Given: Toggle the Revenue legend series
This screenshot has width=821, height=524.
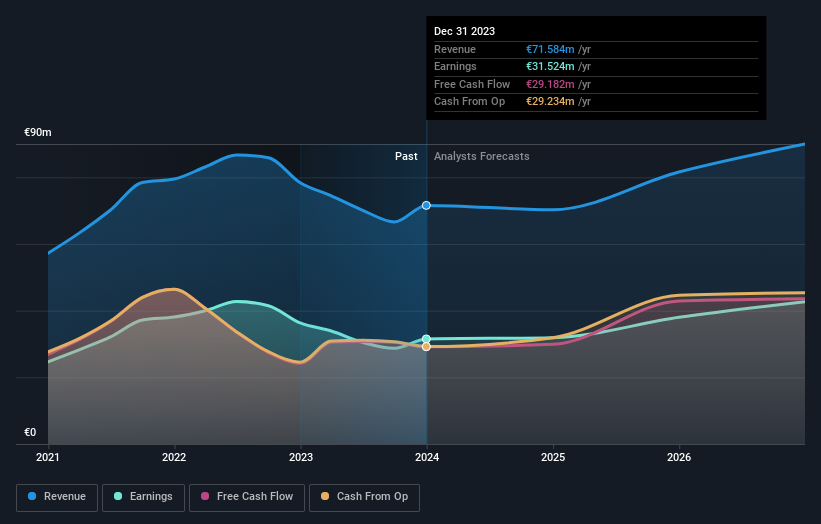Looking at the screenshot, I should pyautogui.click(x=57, y=497).
